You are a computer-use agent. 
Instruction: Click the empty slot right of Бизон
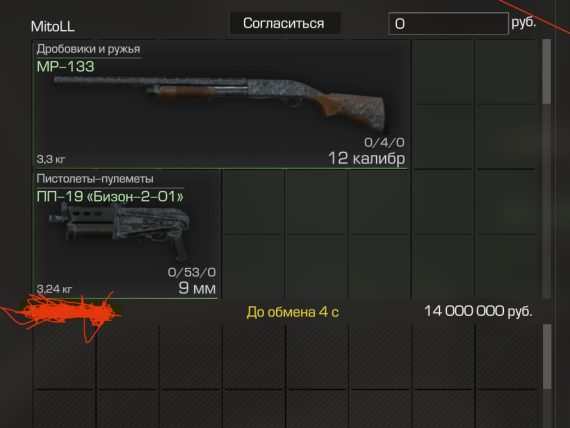pyautogui.click(x=253, y=202)
